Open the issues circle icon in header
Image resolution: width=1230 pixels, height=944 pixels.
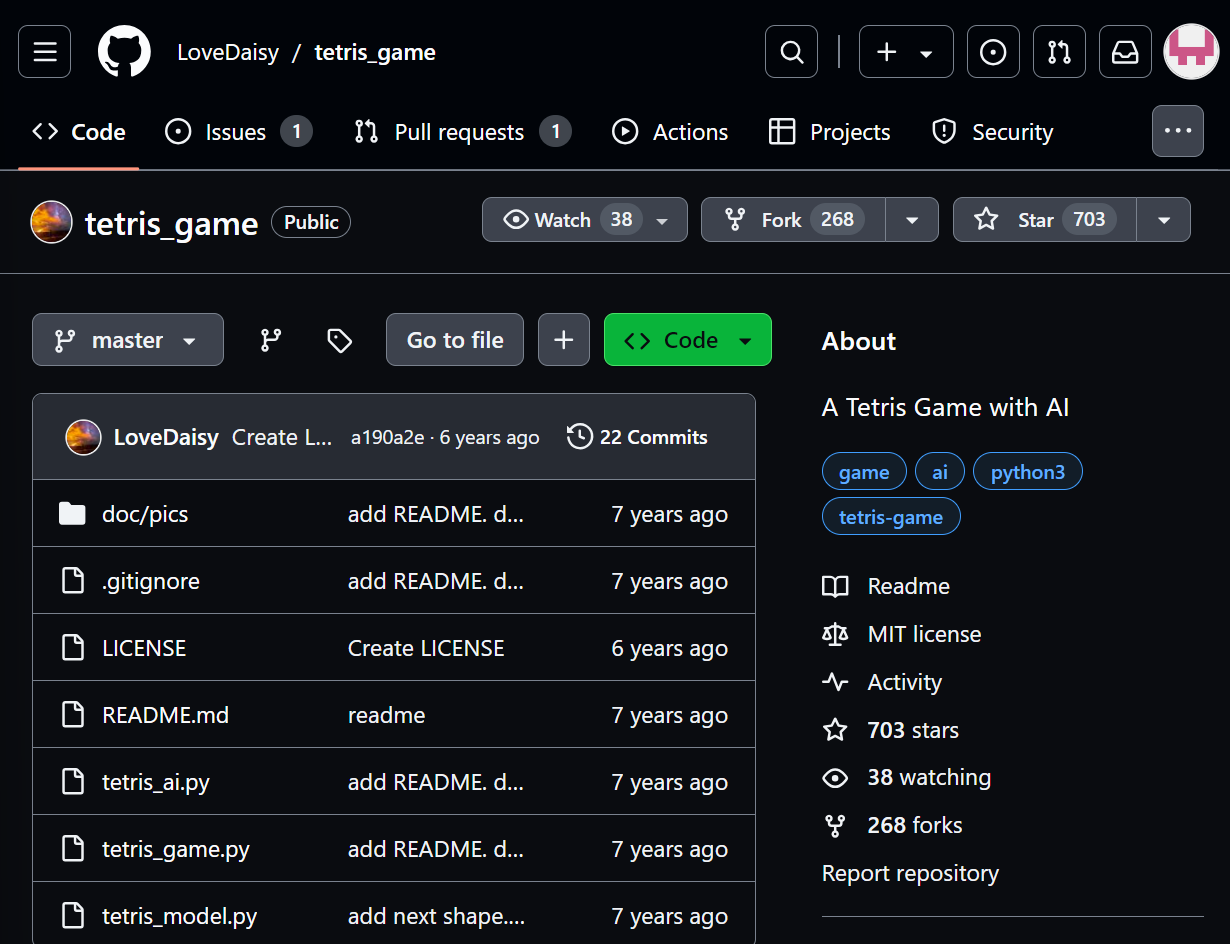993,52
